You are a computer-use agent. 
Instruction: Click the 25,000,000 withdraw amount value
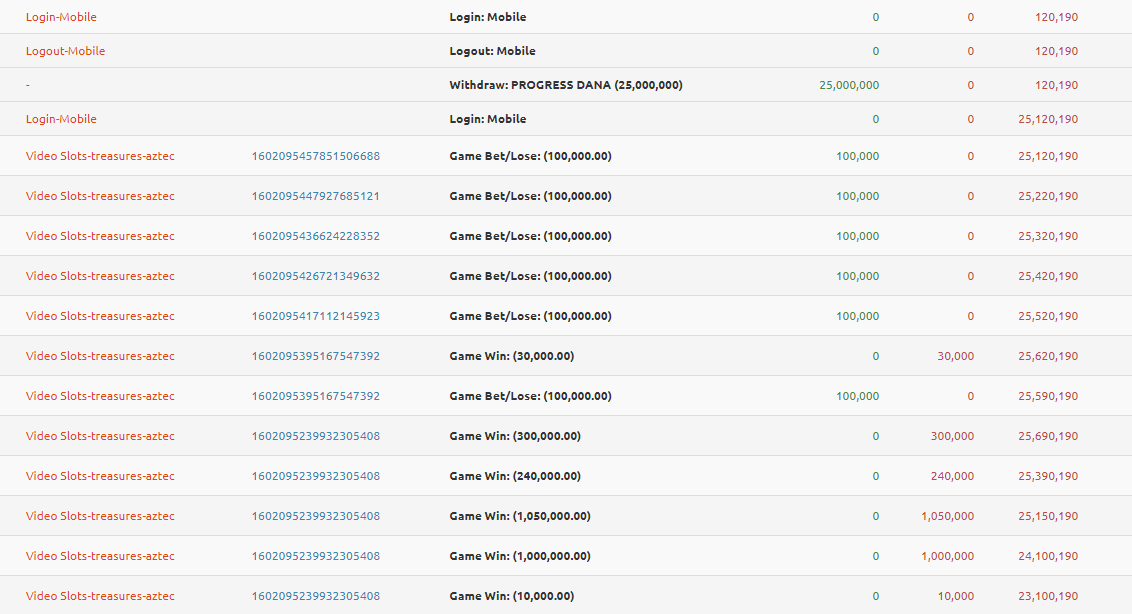849,85
